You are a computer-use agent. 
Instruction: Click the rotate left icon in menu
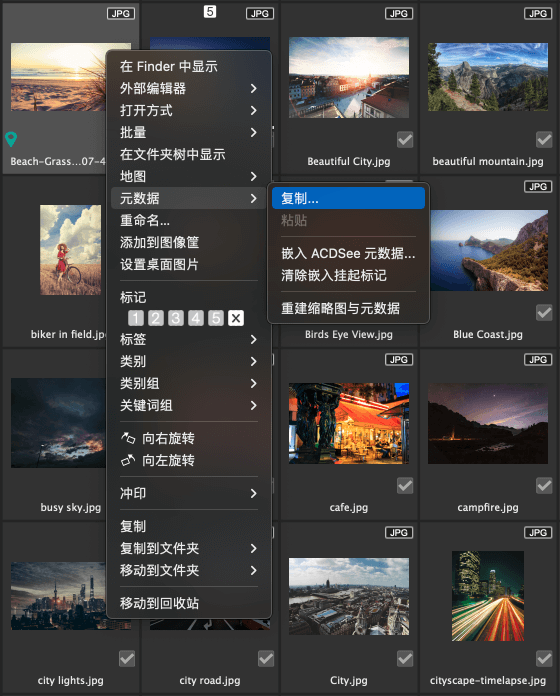[x=128, y=460]
